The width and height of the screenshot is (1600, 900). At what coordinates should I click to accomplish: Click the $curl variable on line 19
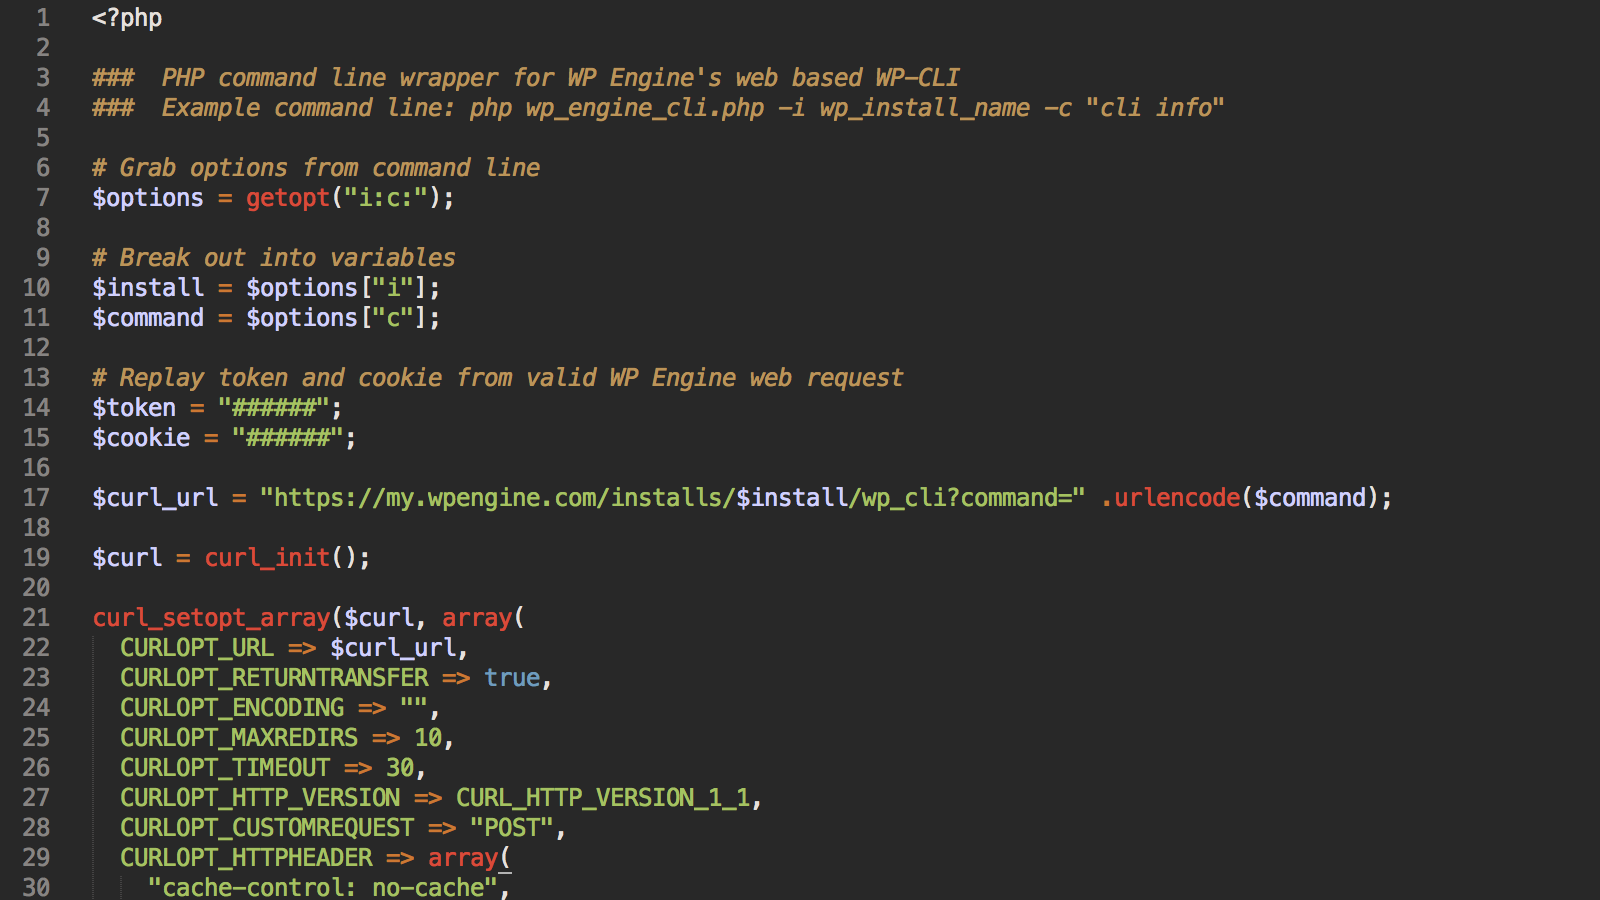pyautogui.click(x=127, y=558)
